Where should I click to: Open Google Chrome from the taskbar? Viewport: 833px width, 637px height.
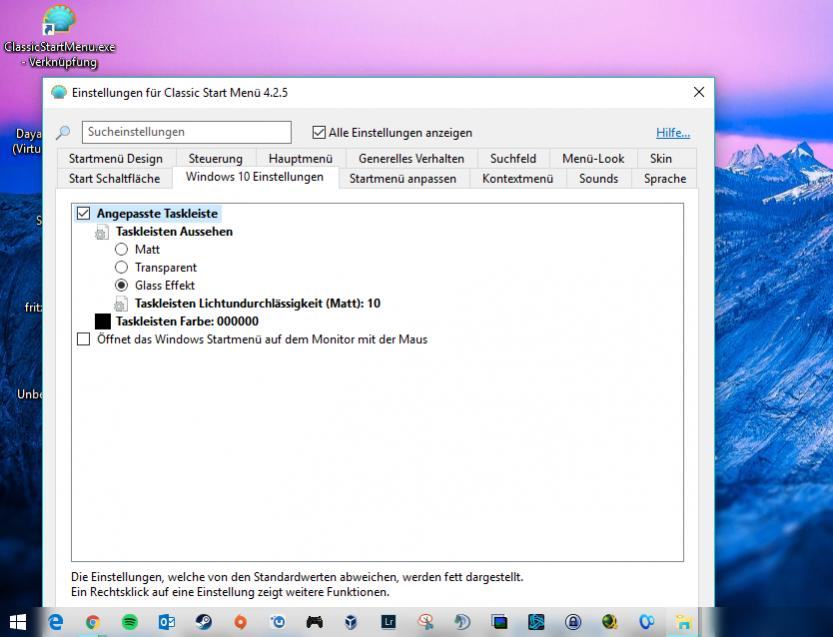pos(93,622)
